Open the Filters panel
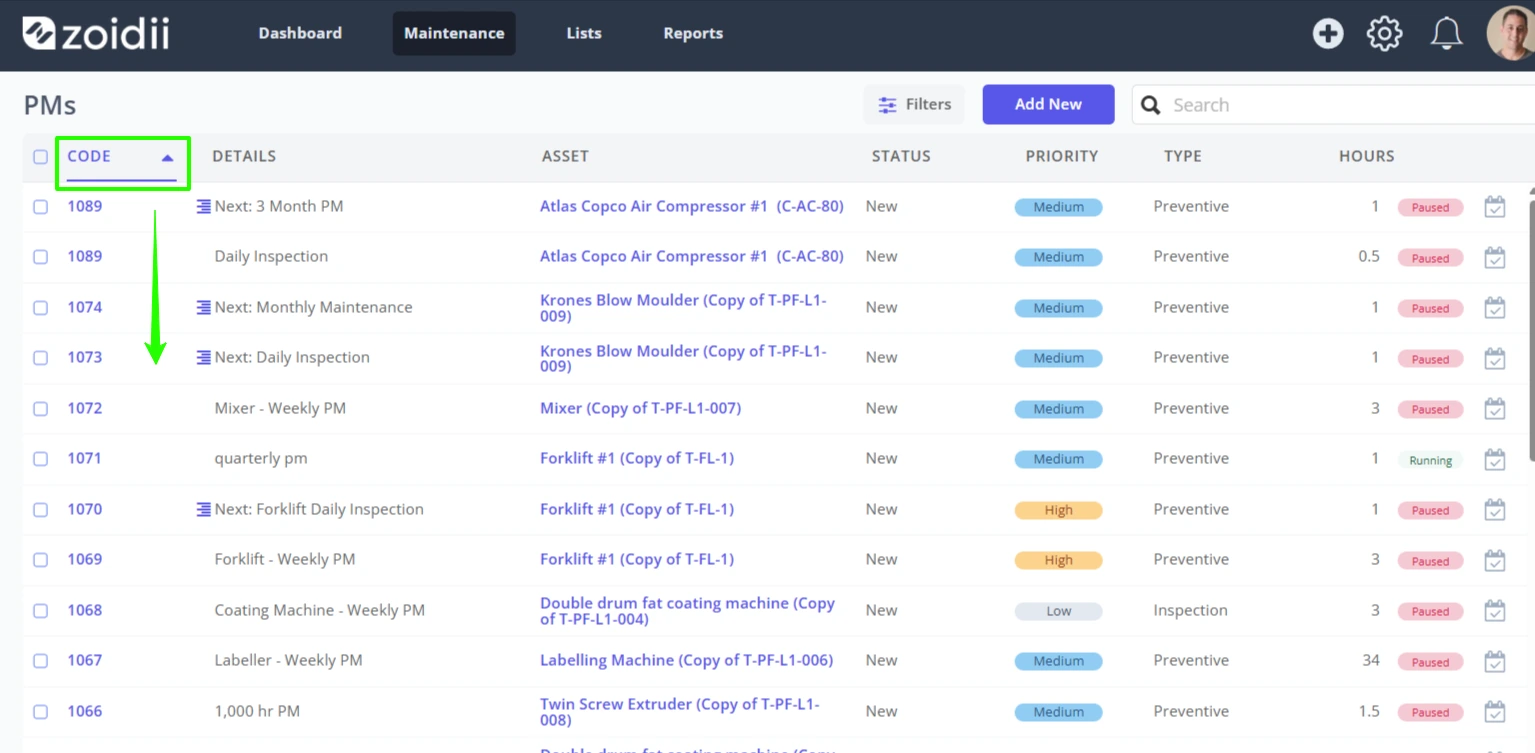This screenshot has height=753, width=1535. [914, 104]
